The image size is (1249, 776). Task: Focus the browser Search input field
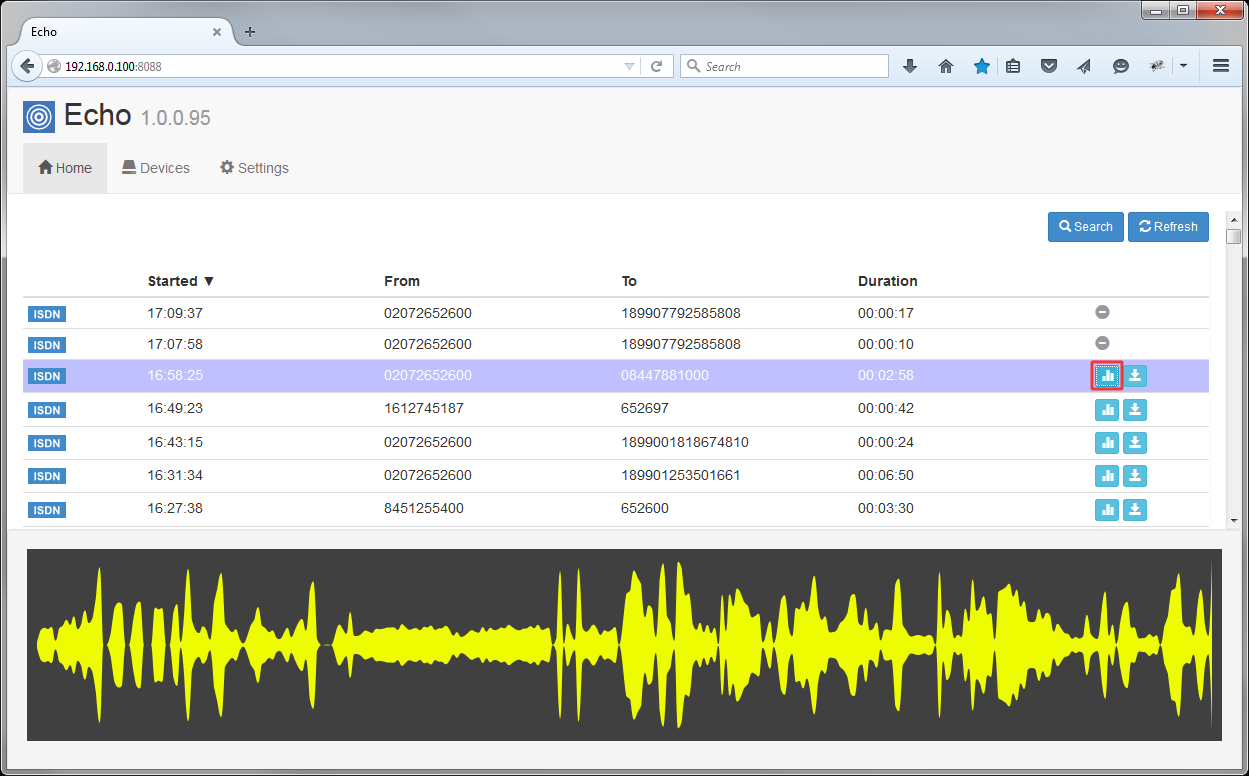(x=784, y=66)
